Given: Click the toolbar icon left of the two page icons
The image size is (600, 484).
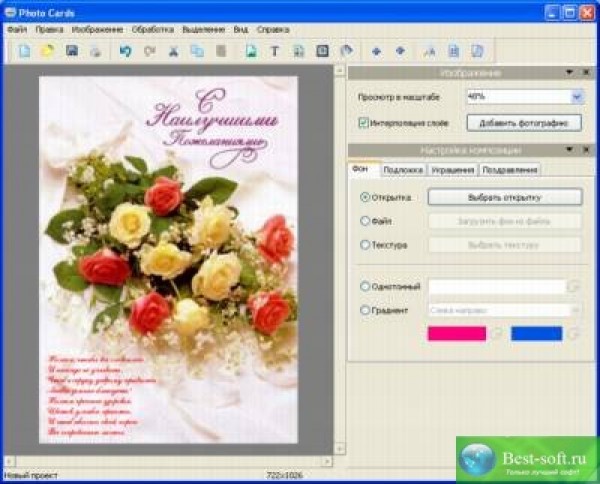Looking at the screenshot, I should click(430, 51).
